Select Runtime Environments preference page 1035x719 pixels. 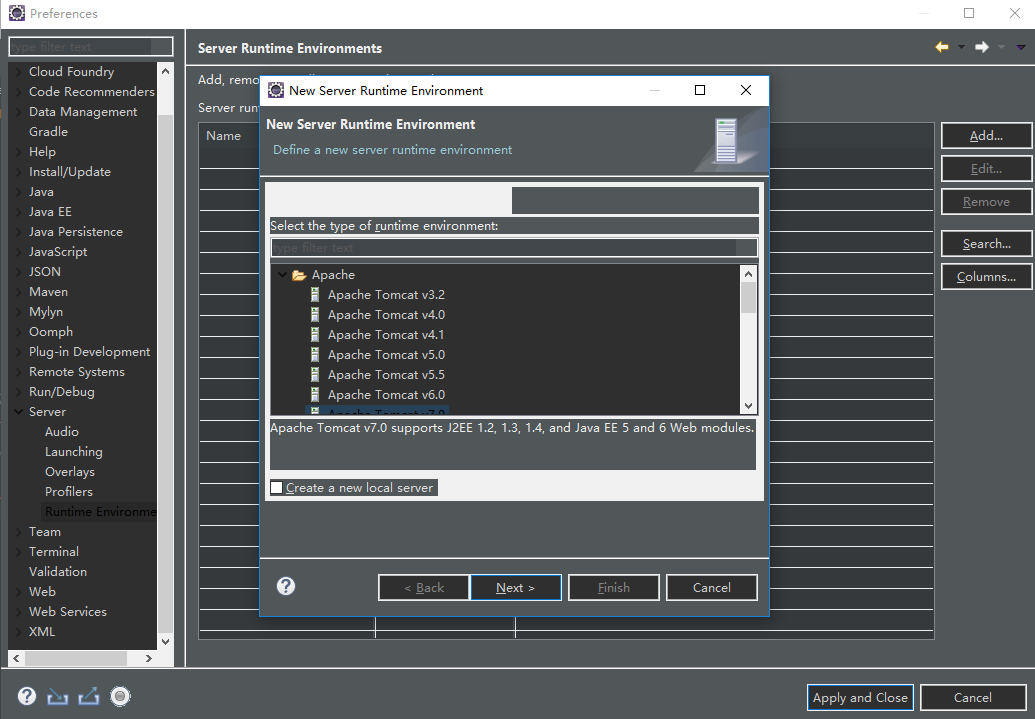click(100, 512)
